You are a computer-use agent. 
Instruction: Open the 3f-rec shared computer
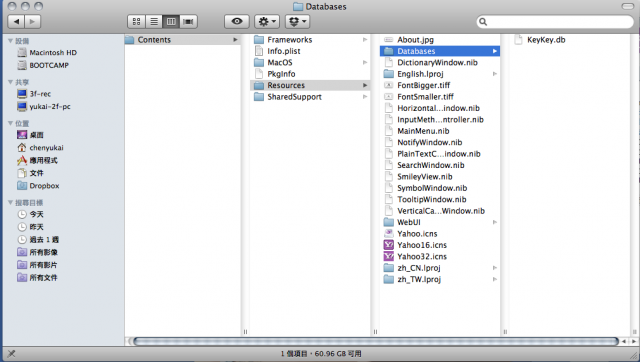coord(34,94)
